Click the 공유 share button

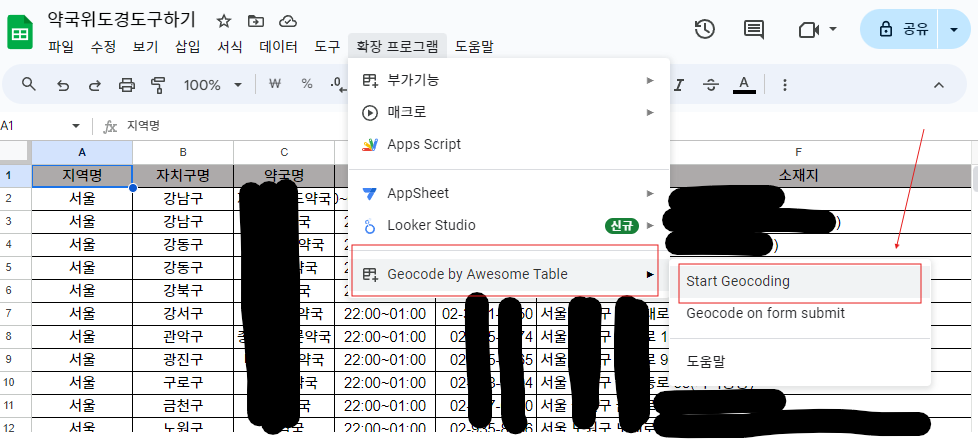pyautogui.click(x=898, y=29)
